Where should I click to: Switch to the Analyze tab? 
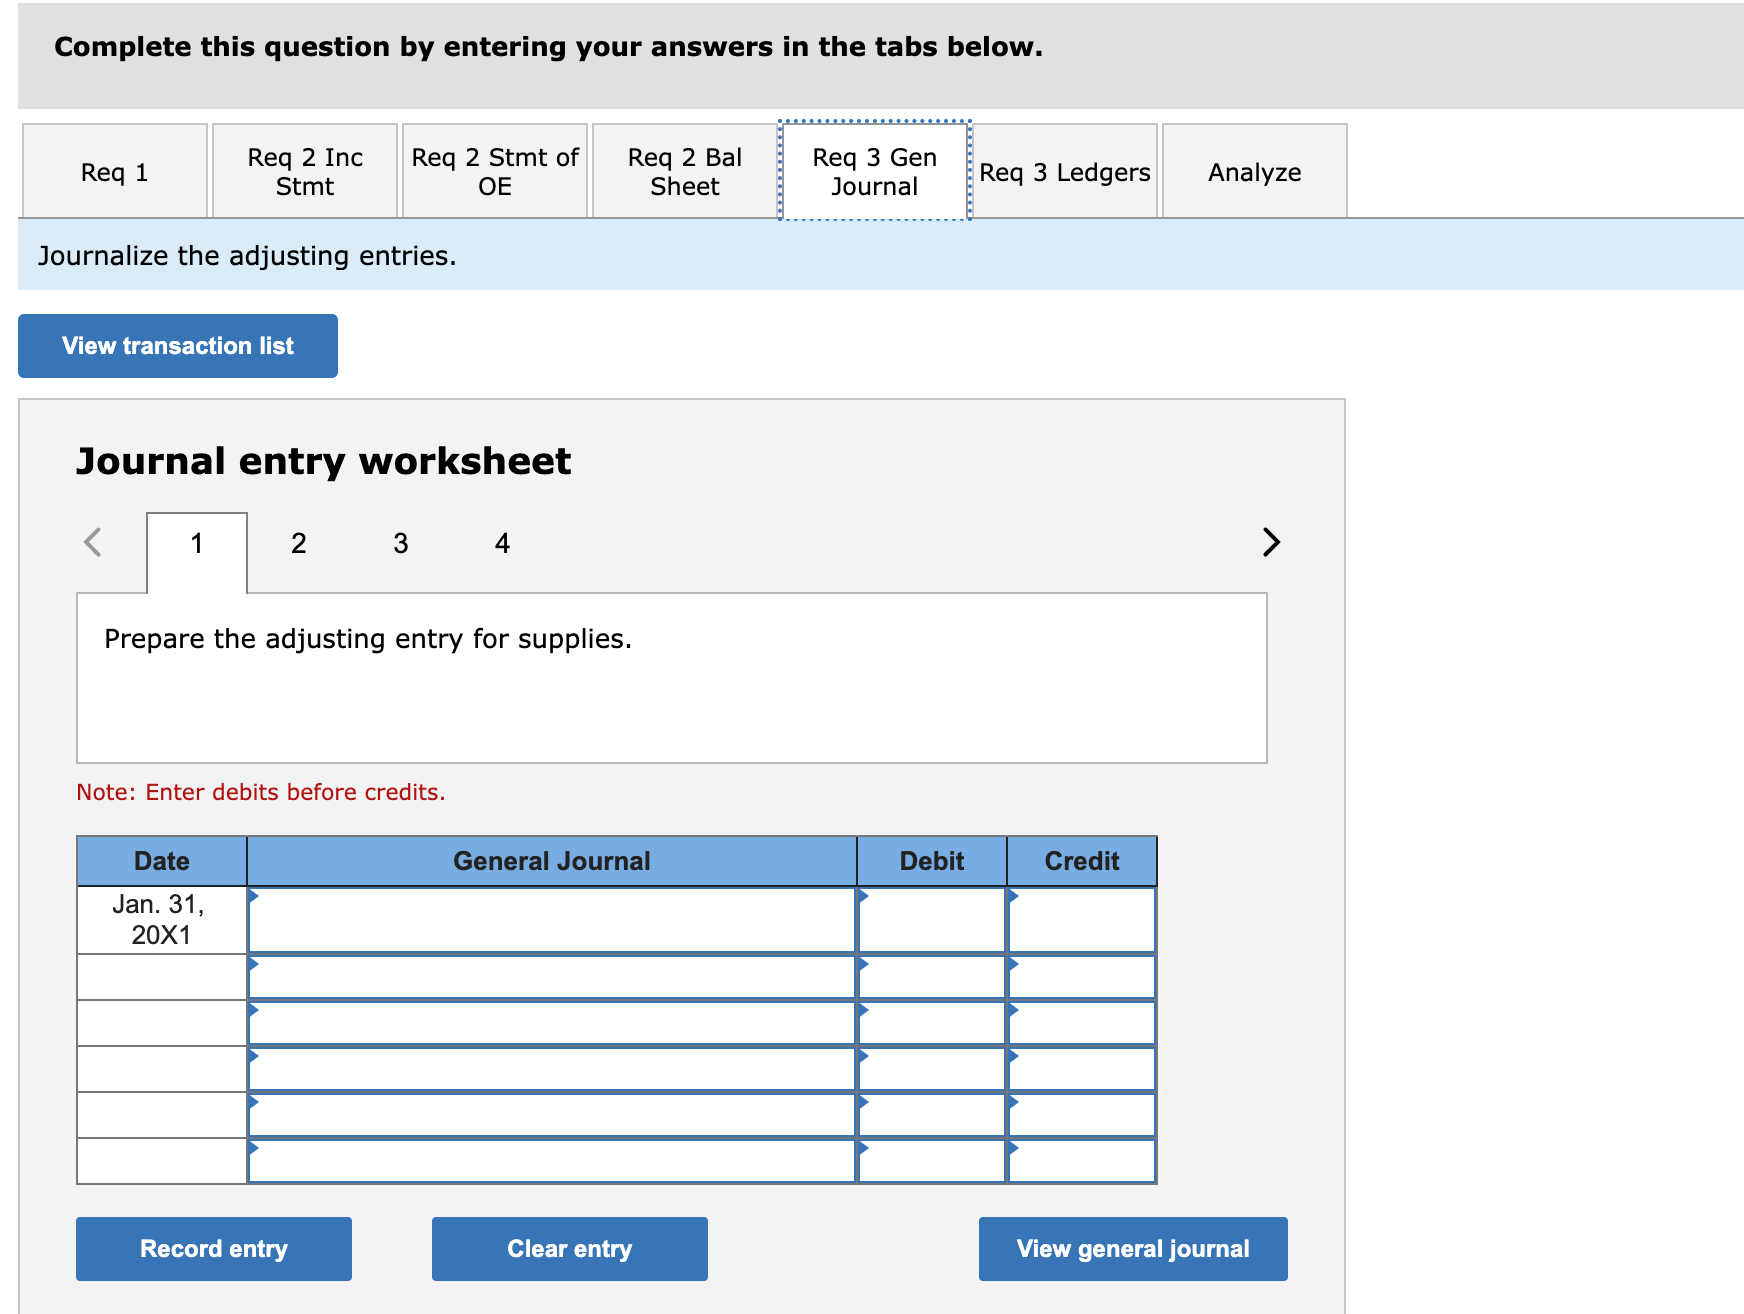(1254, 171)
